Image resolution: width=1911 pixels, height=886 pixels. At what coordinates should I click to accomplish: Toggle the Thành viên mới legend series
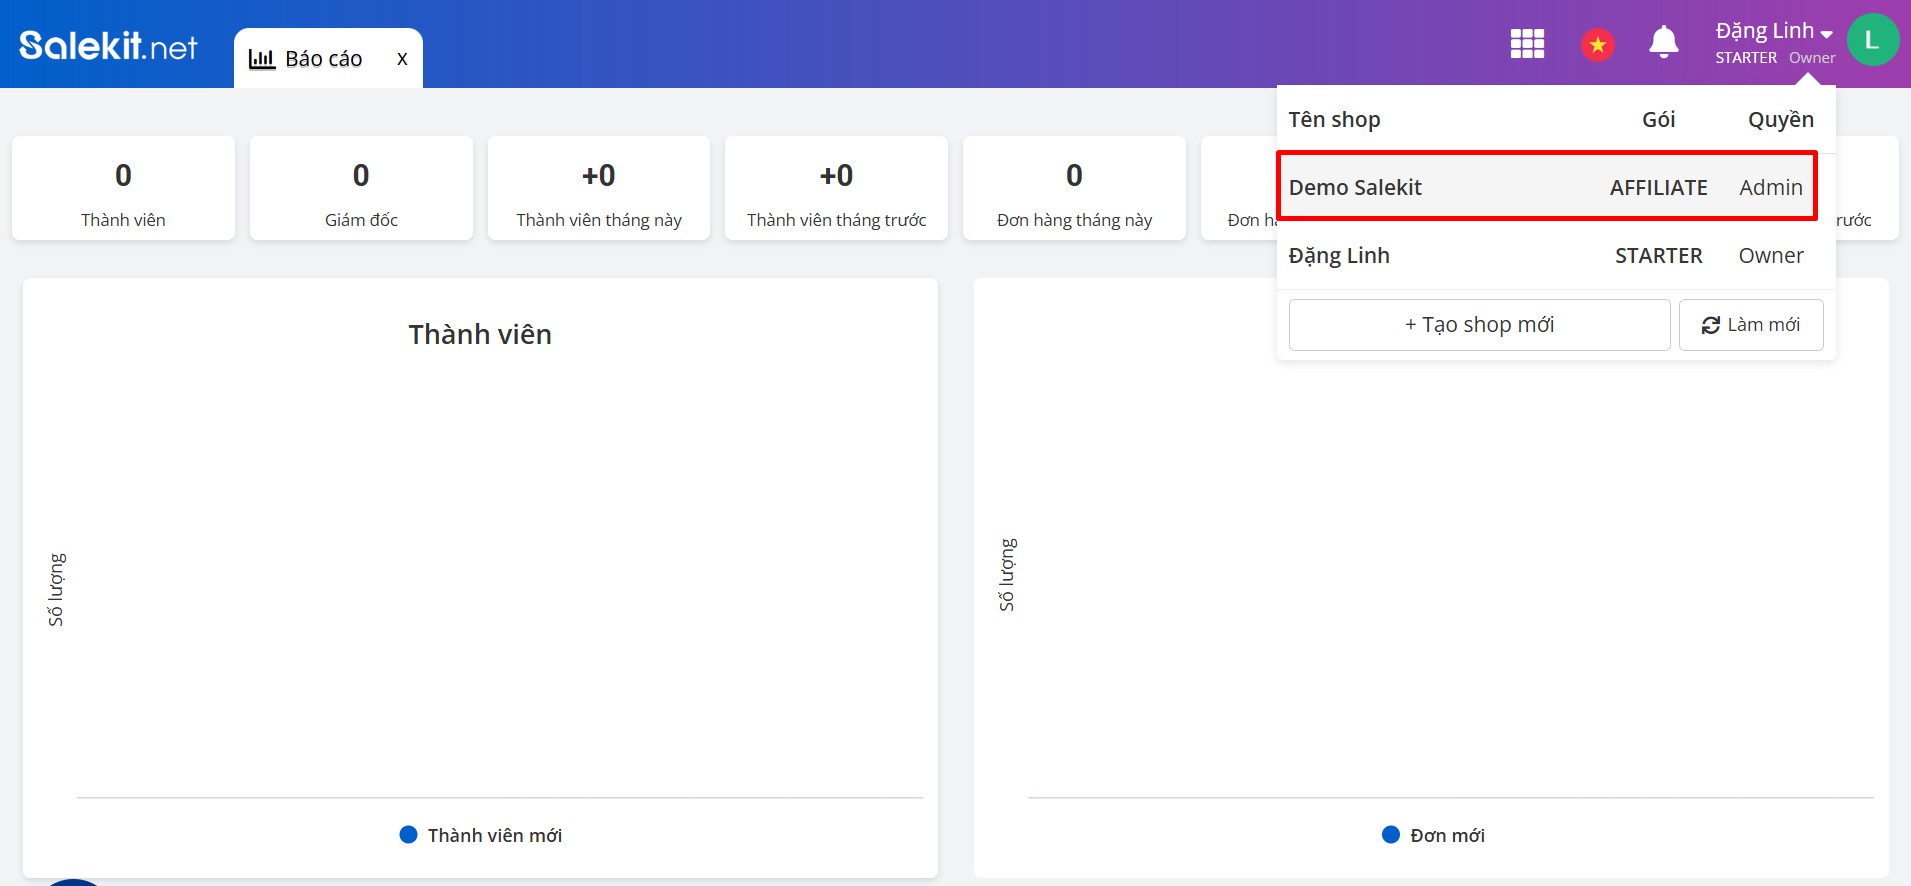click(494, 835)
